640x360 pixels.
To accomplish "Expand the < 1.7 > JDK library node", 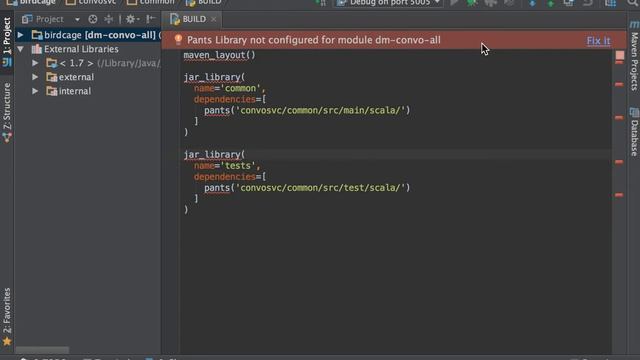I will 35,63.
